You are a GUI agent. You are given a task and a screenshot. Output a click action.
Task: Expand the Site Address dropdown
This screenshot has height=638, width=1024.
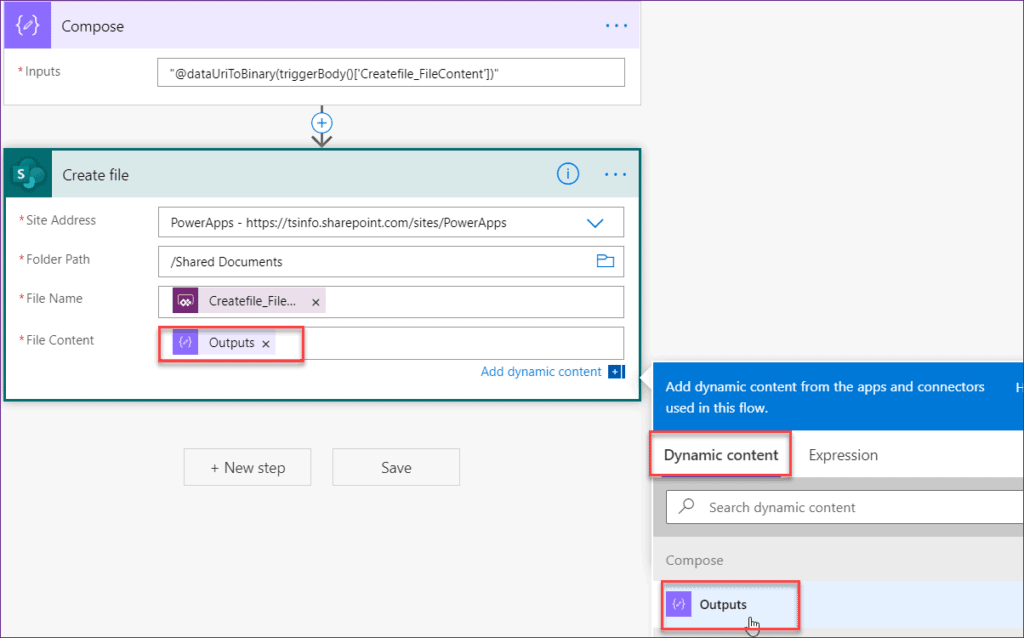point(595,223)
